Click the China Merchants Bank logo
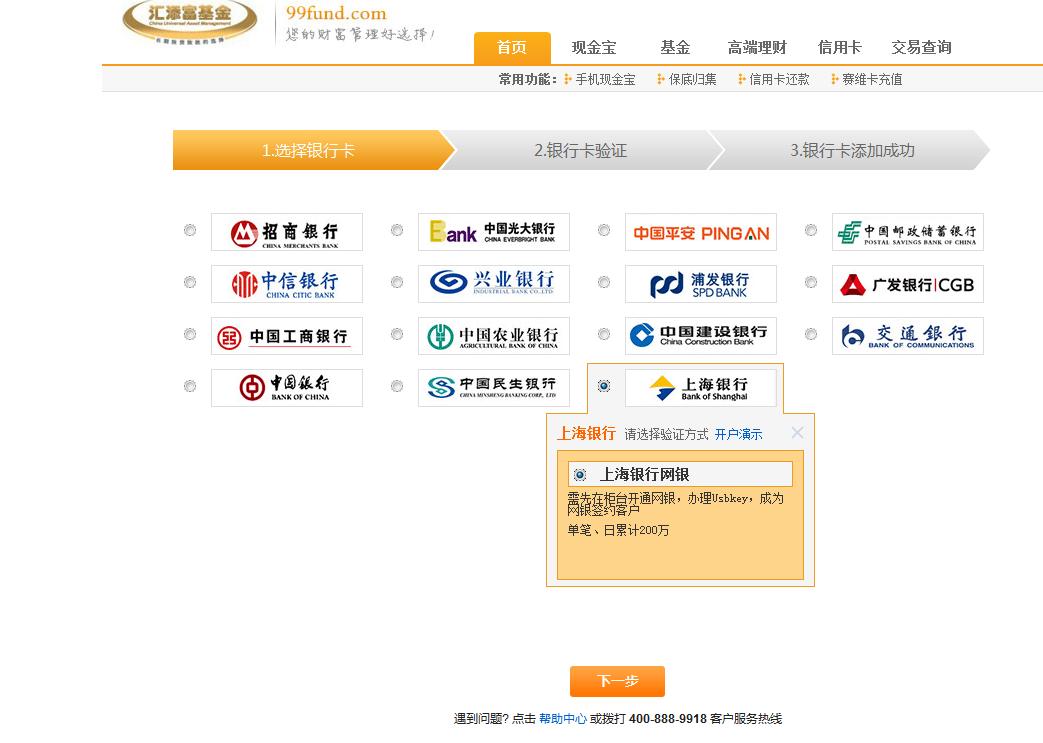Image resolution: width=1043 pixels, height=743 pixels. coord(286,231)
